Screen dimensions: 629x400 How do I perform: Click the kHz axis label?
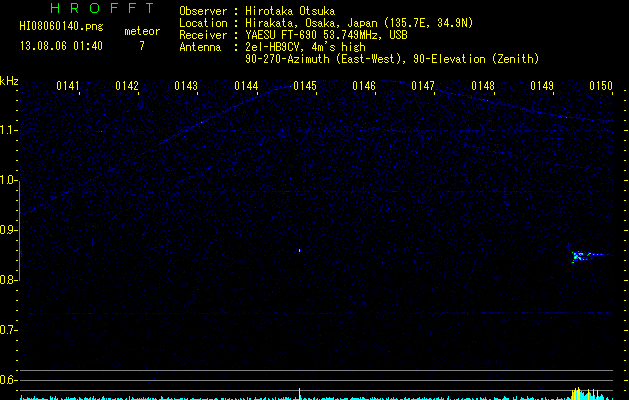[10, 81]
